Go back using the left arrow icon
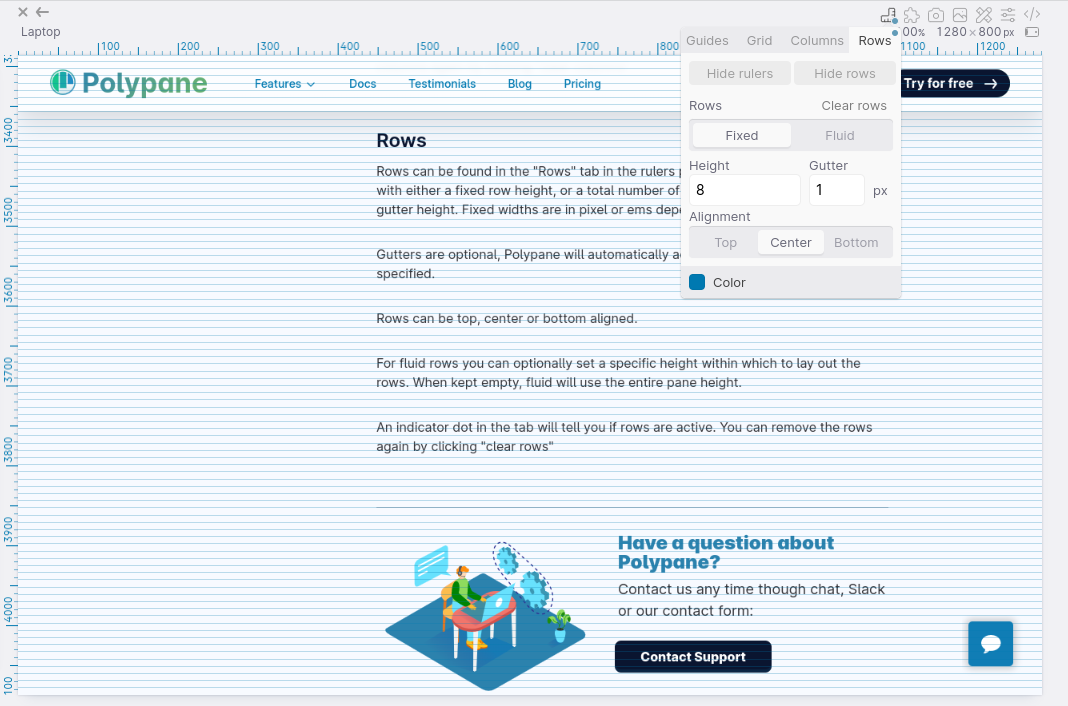 (x=42, y=12)
